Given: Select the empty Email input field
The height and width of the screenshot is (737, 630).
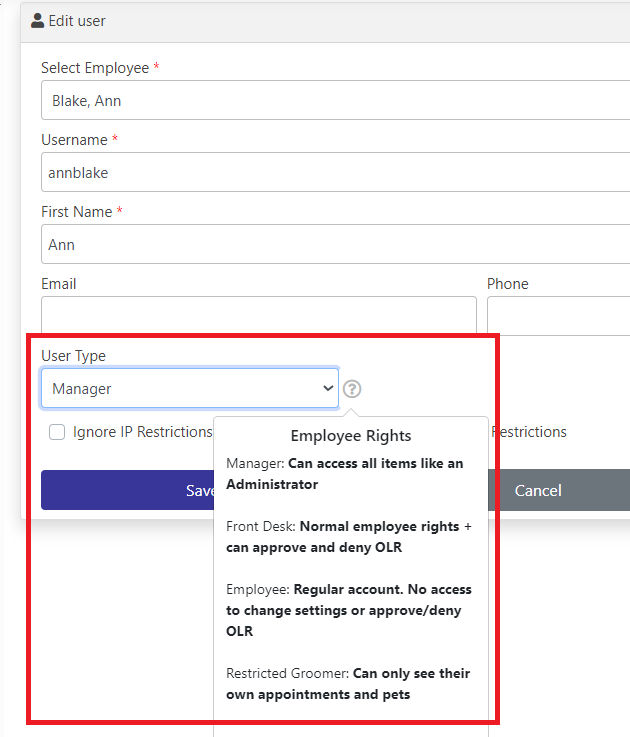Looking at the screenshot, I should [259, 315].
